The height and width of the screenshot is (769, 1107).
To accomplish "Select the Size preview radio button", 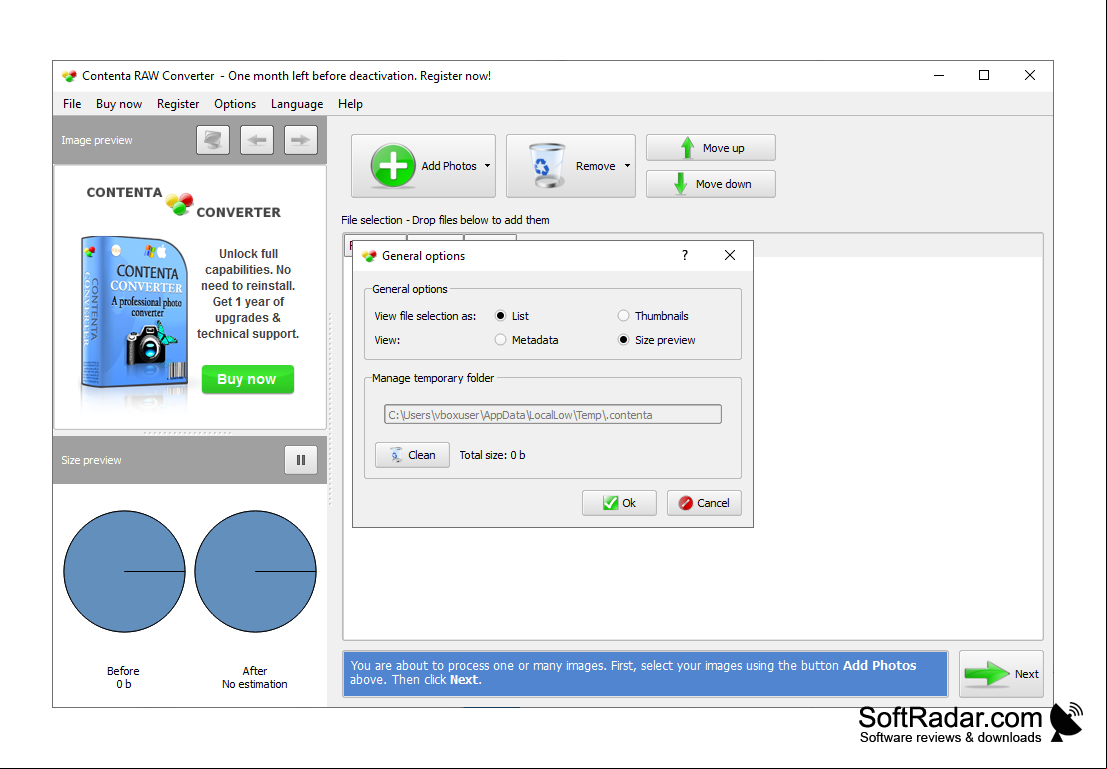I will pos(623,340).
